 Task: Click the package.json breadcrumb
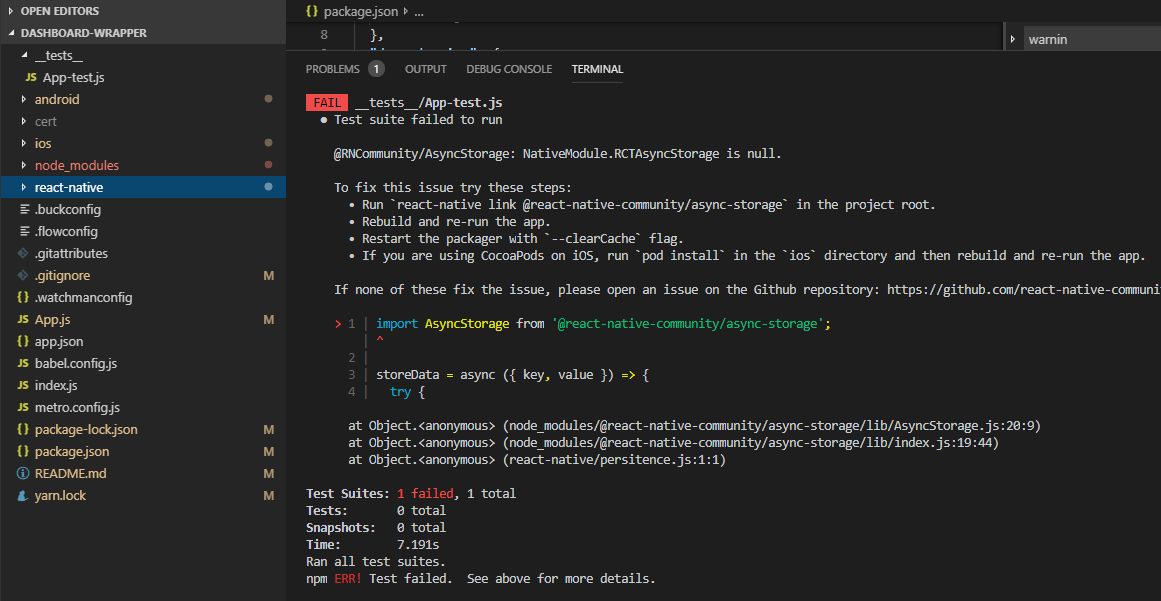point(361,12)
